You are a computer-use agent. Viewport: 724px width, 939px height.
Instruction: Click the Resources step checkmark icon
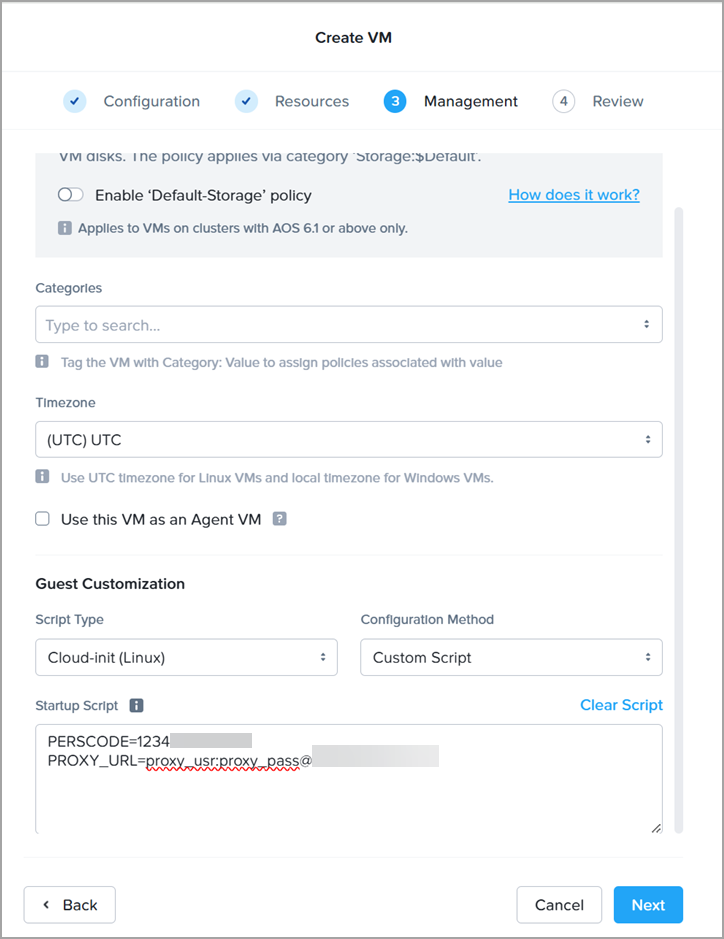click(246, 101)
